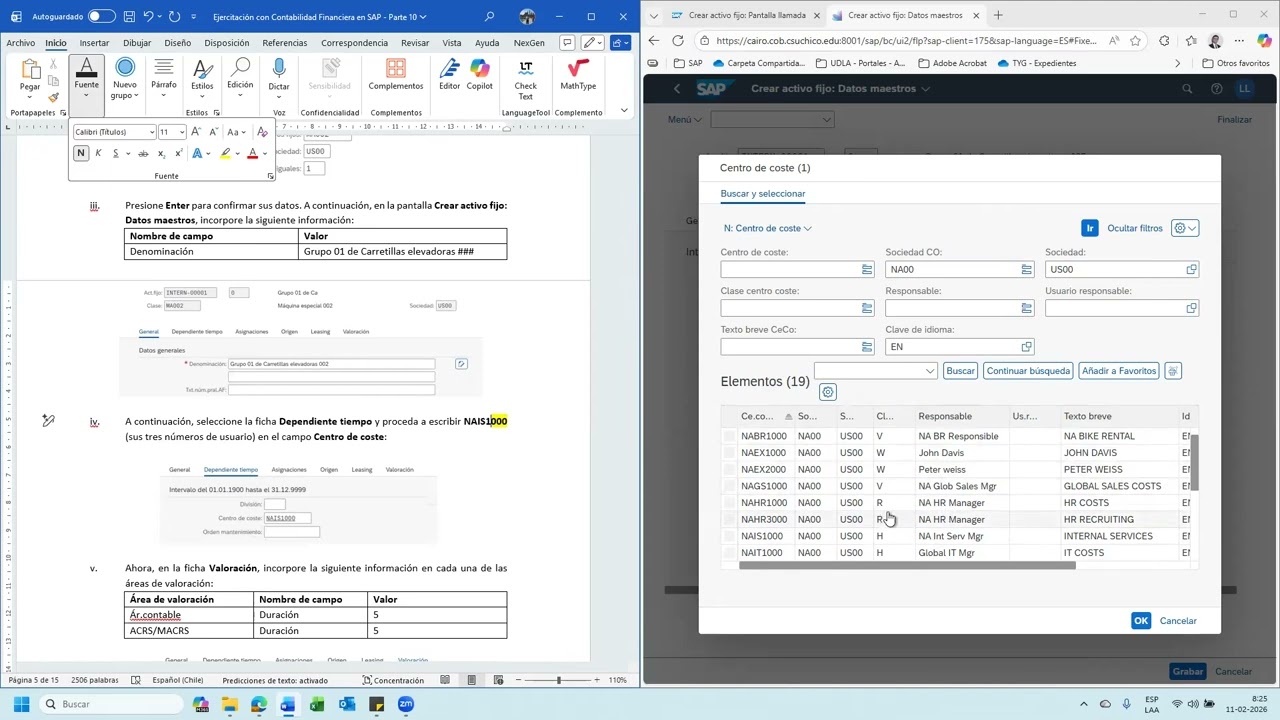The width and height of the screenshot is (1280, 720).
Task: Open the dropdown next to Elementos (19)
Action: coord(930,371)
